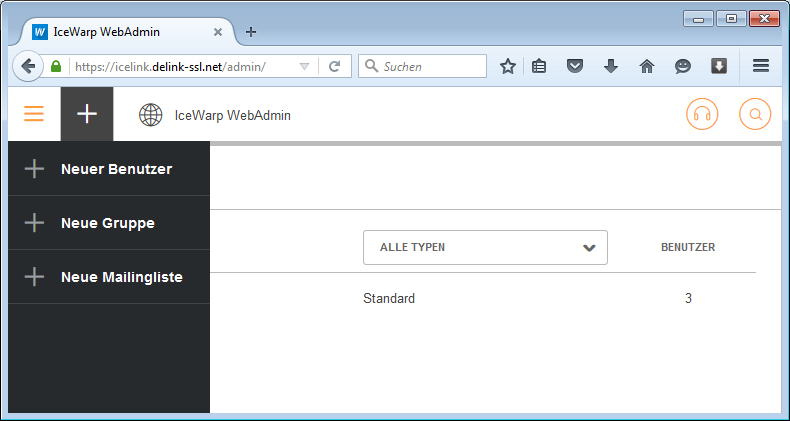790x421 pixels.
Task: Open a new browser tab
Action: (x=251, y=31)
